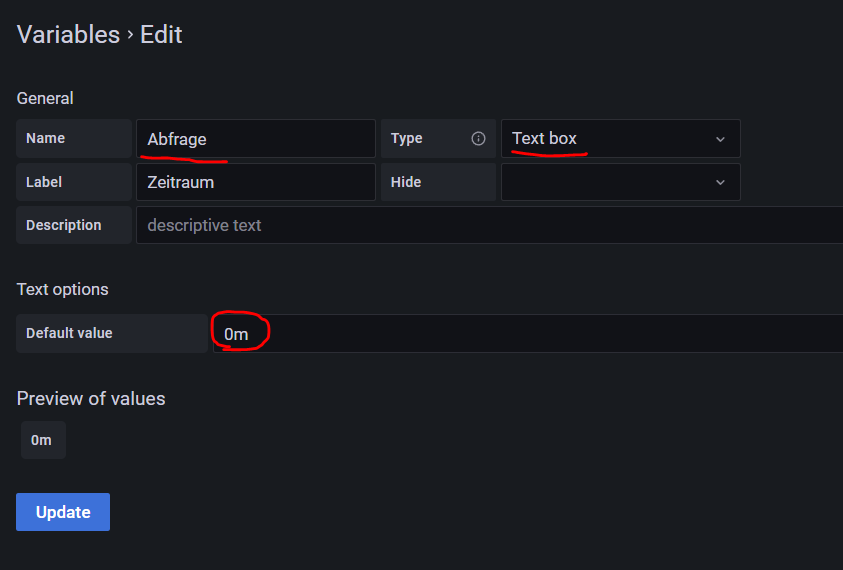Click the chevron arrow in the Type selector
843x570 pixels.
(x=720, y=139)
